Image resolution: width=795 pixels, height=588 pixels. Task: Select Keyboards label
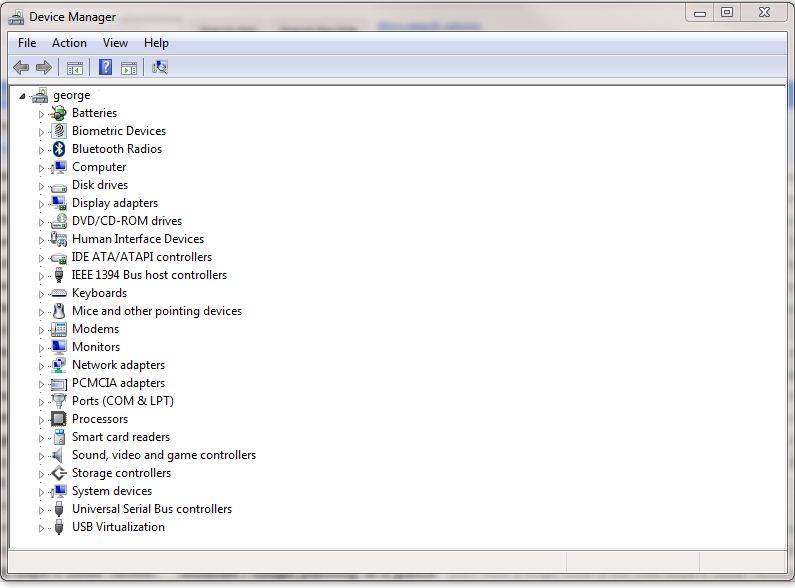click(x=99, y=293)
